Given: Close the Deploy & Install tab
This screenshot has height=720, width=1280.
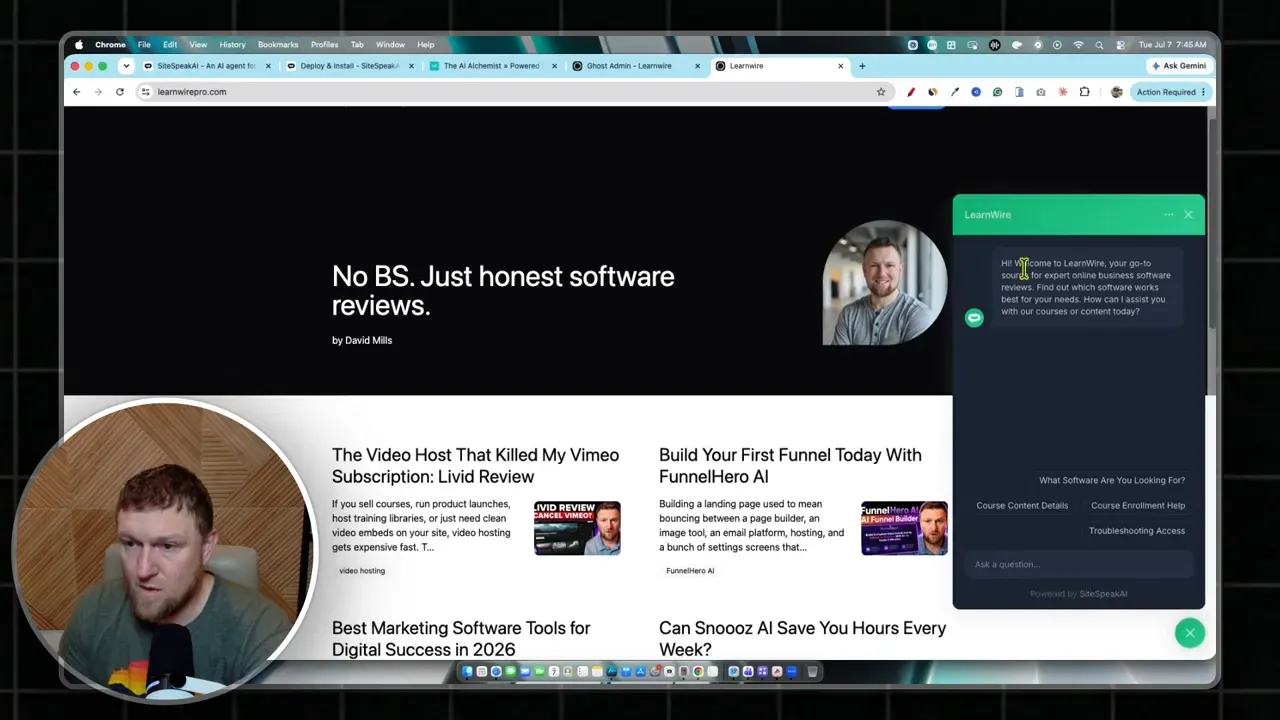Looking at the screenshot, I should [411, 66].
